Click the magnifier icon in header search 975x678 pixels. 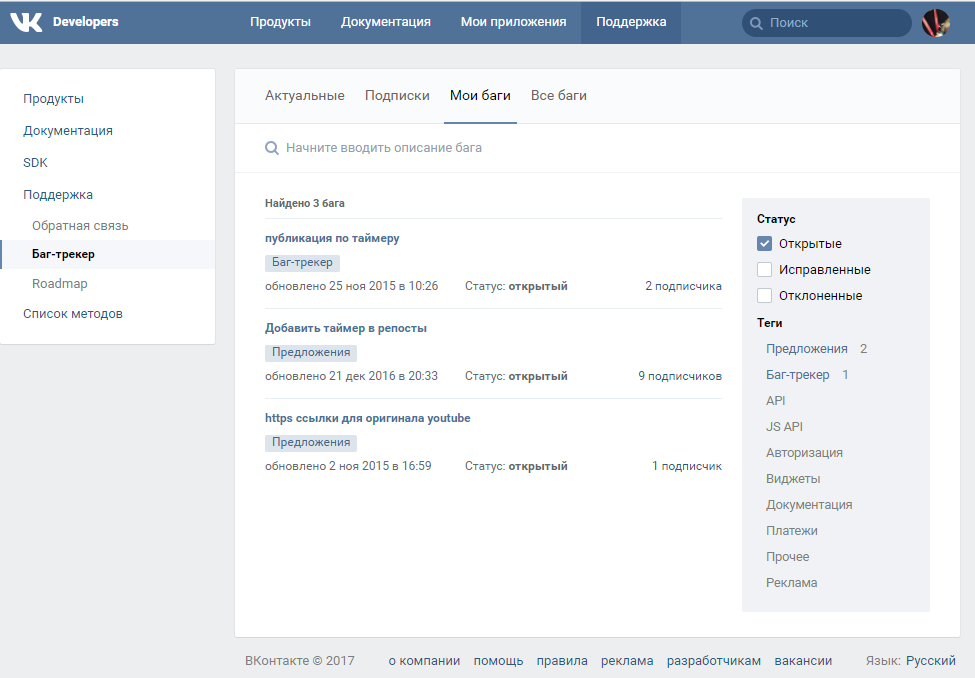pos(756,23)
